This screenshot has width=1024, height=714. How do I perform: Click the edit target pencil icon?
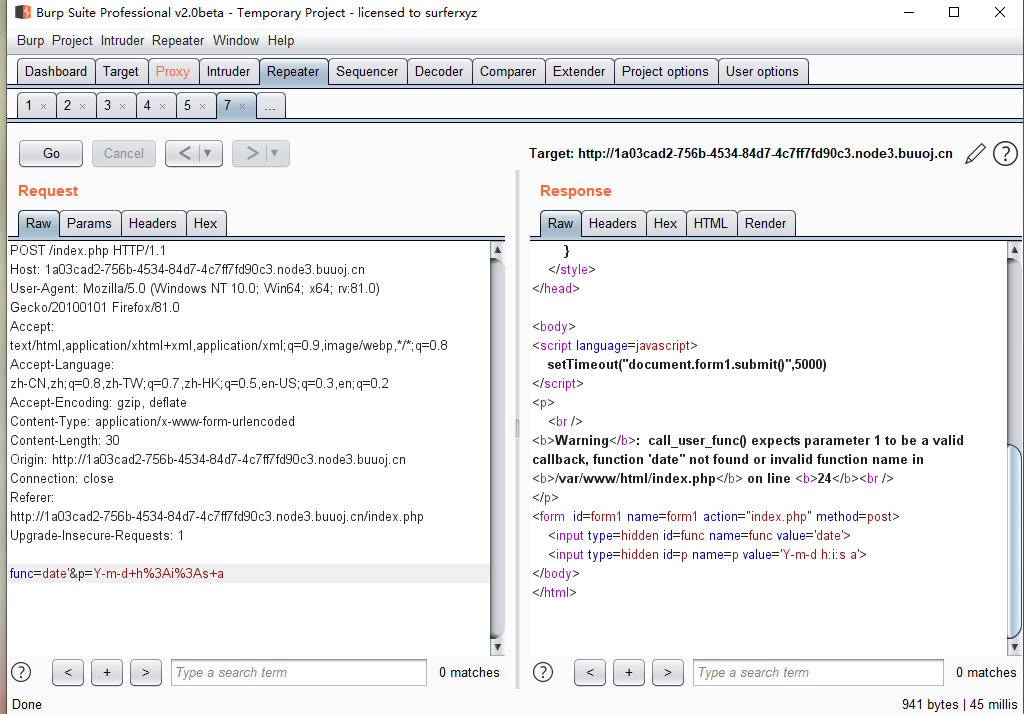[975, 154]
